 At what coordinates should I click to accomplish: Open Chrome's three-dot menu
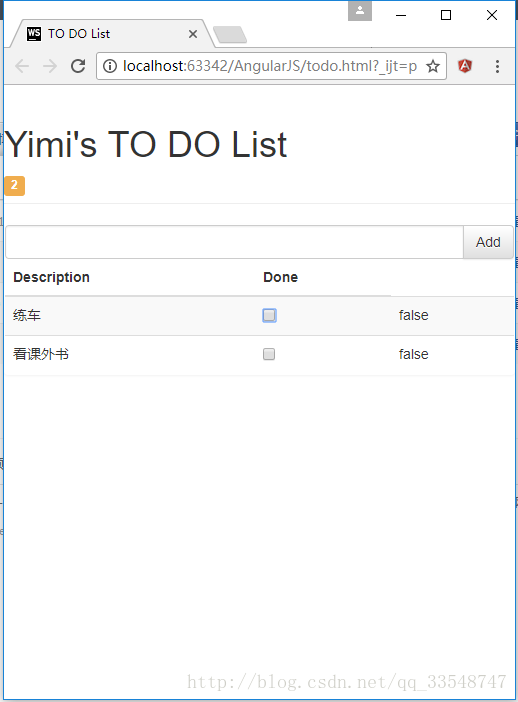coord(497,66)
